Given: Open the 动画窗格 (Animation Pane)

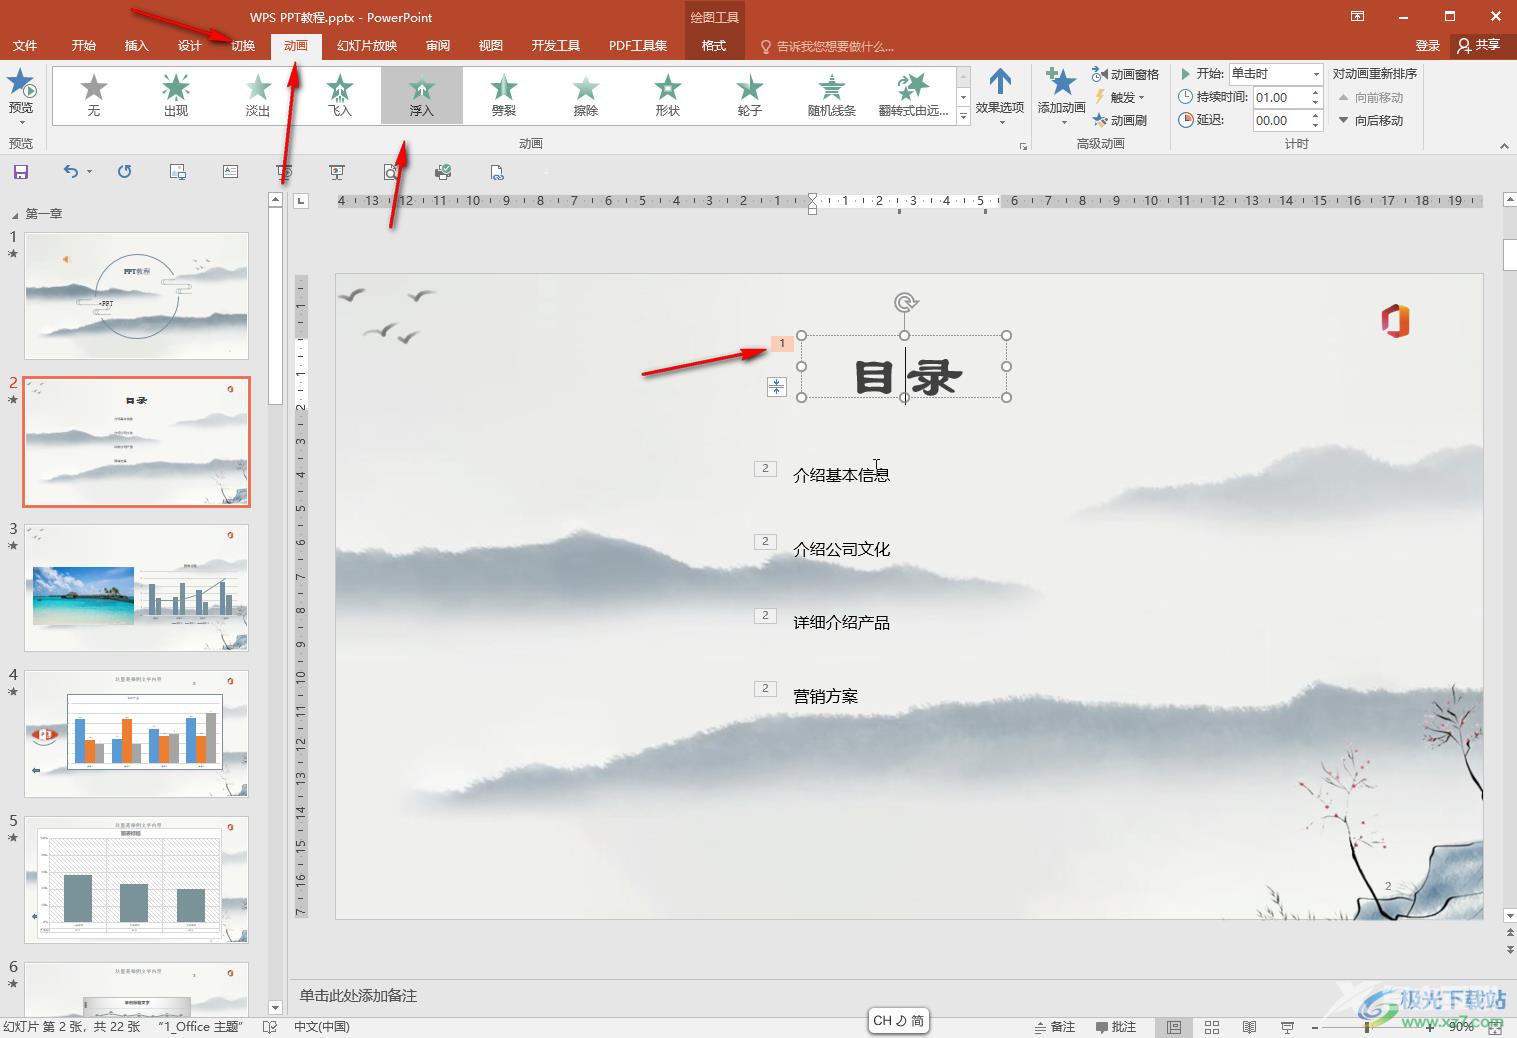Looking at the screenshot, I should (x=1126, y=74).
